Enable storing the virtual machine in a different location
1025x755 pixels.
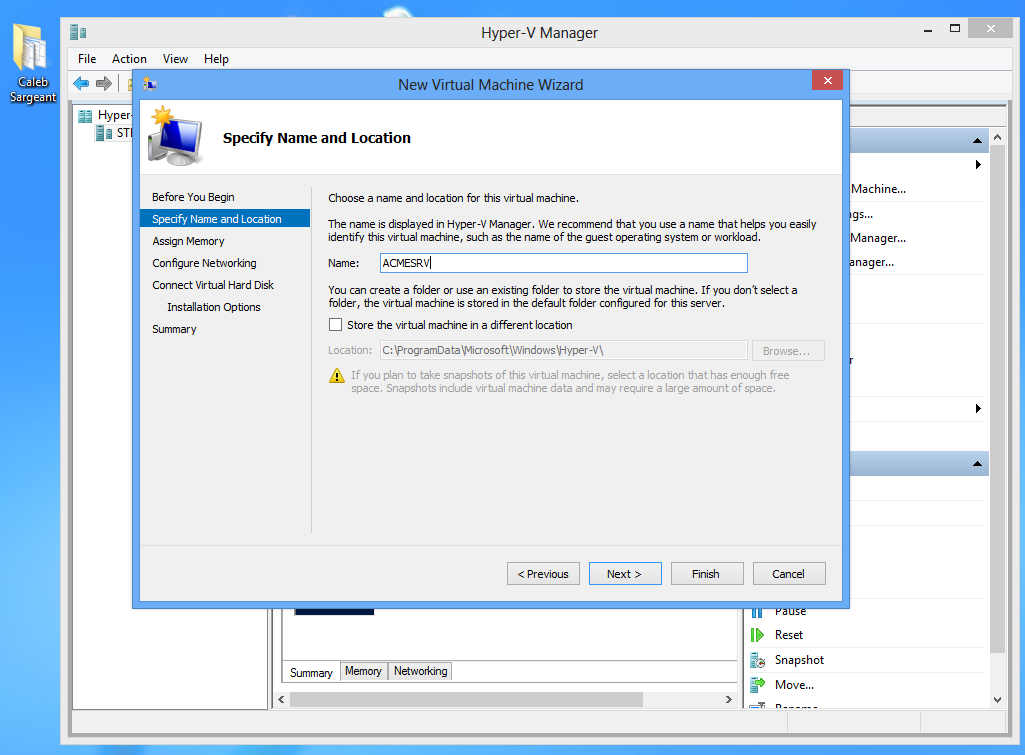pos(335,325)
